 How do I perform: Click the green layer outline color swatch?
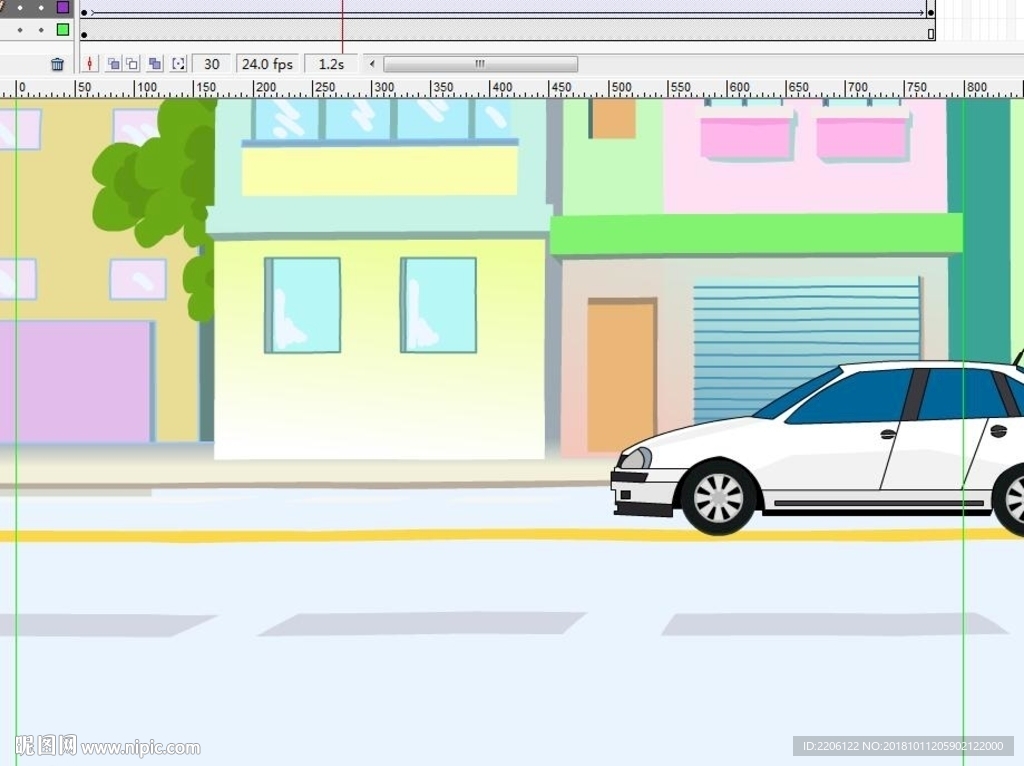click(63, 30)
